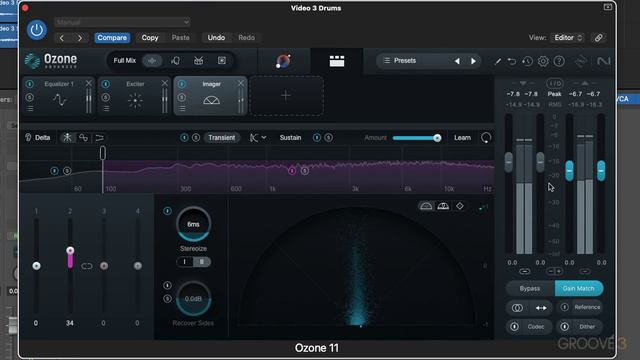Select the vocal target icon
This screenshot has height=360, width=640.
tap(176, 60)
